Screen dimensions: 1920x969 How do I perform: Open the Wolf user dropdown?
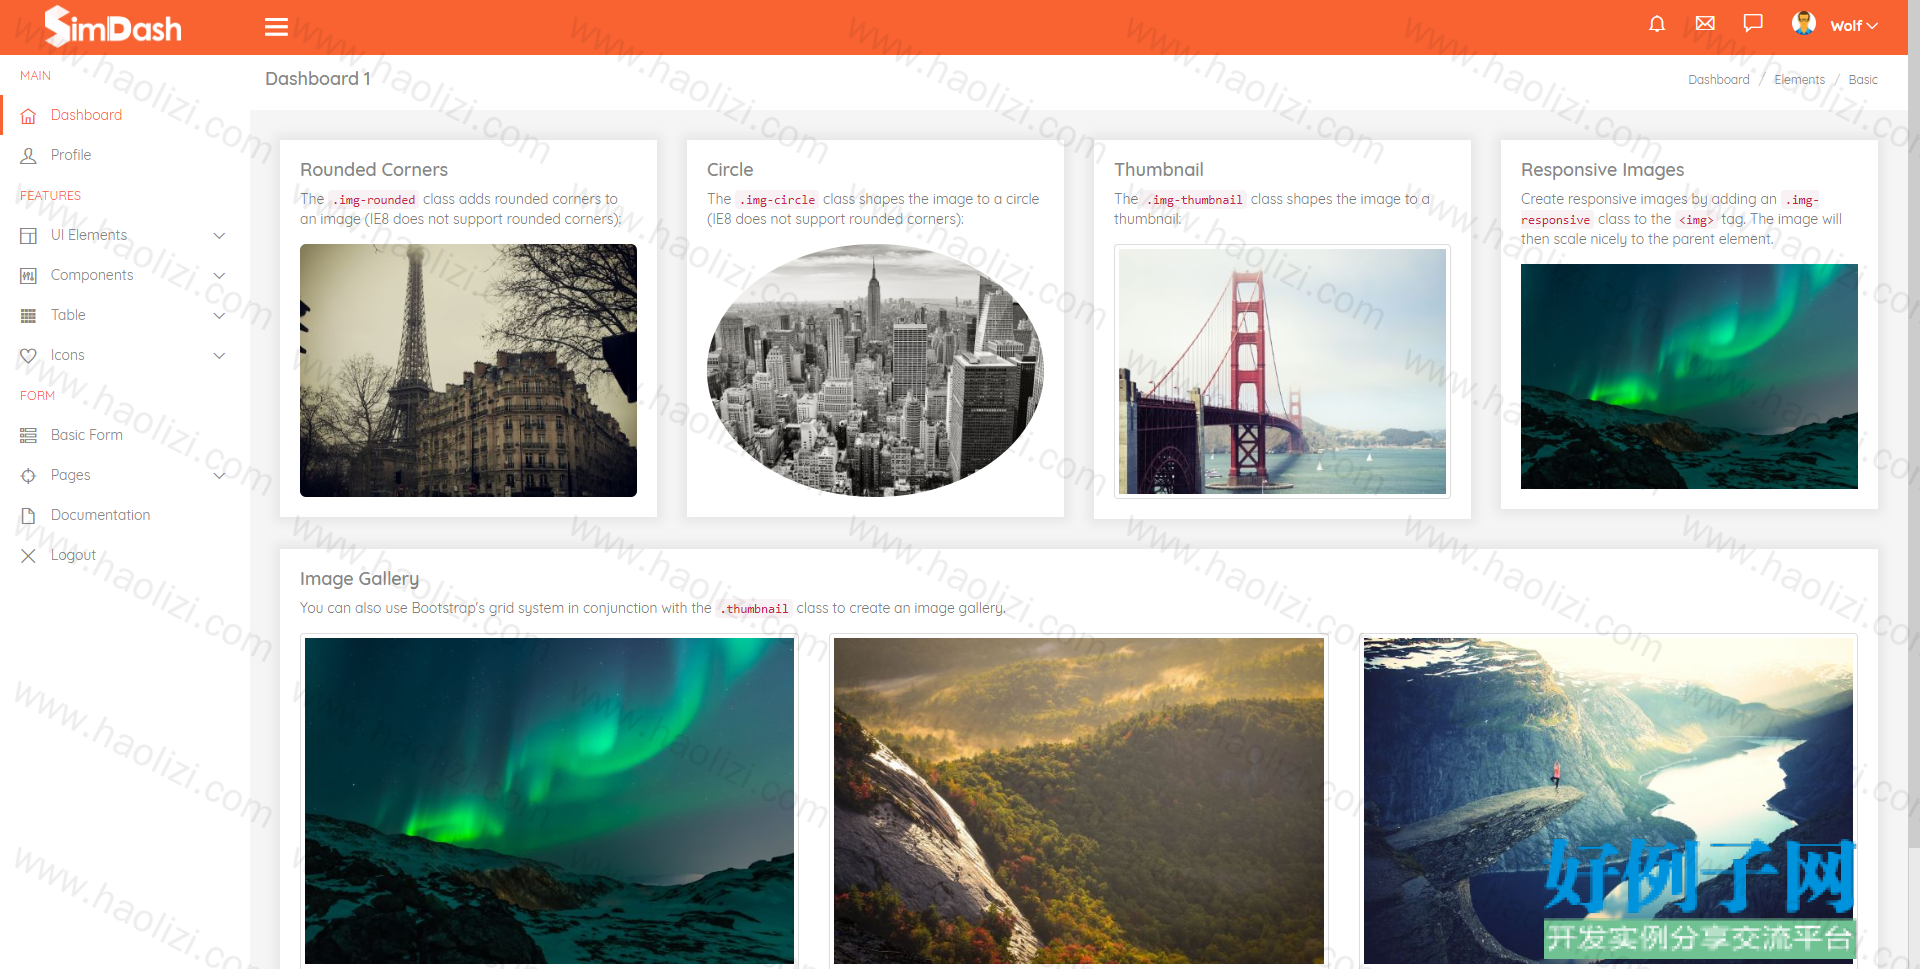1854,26
